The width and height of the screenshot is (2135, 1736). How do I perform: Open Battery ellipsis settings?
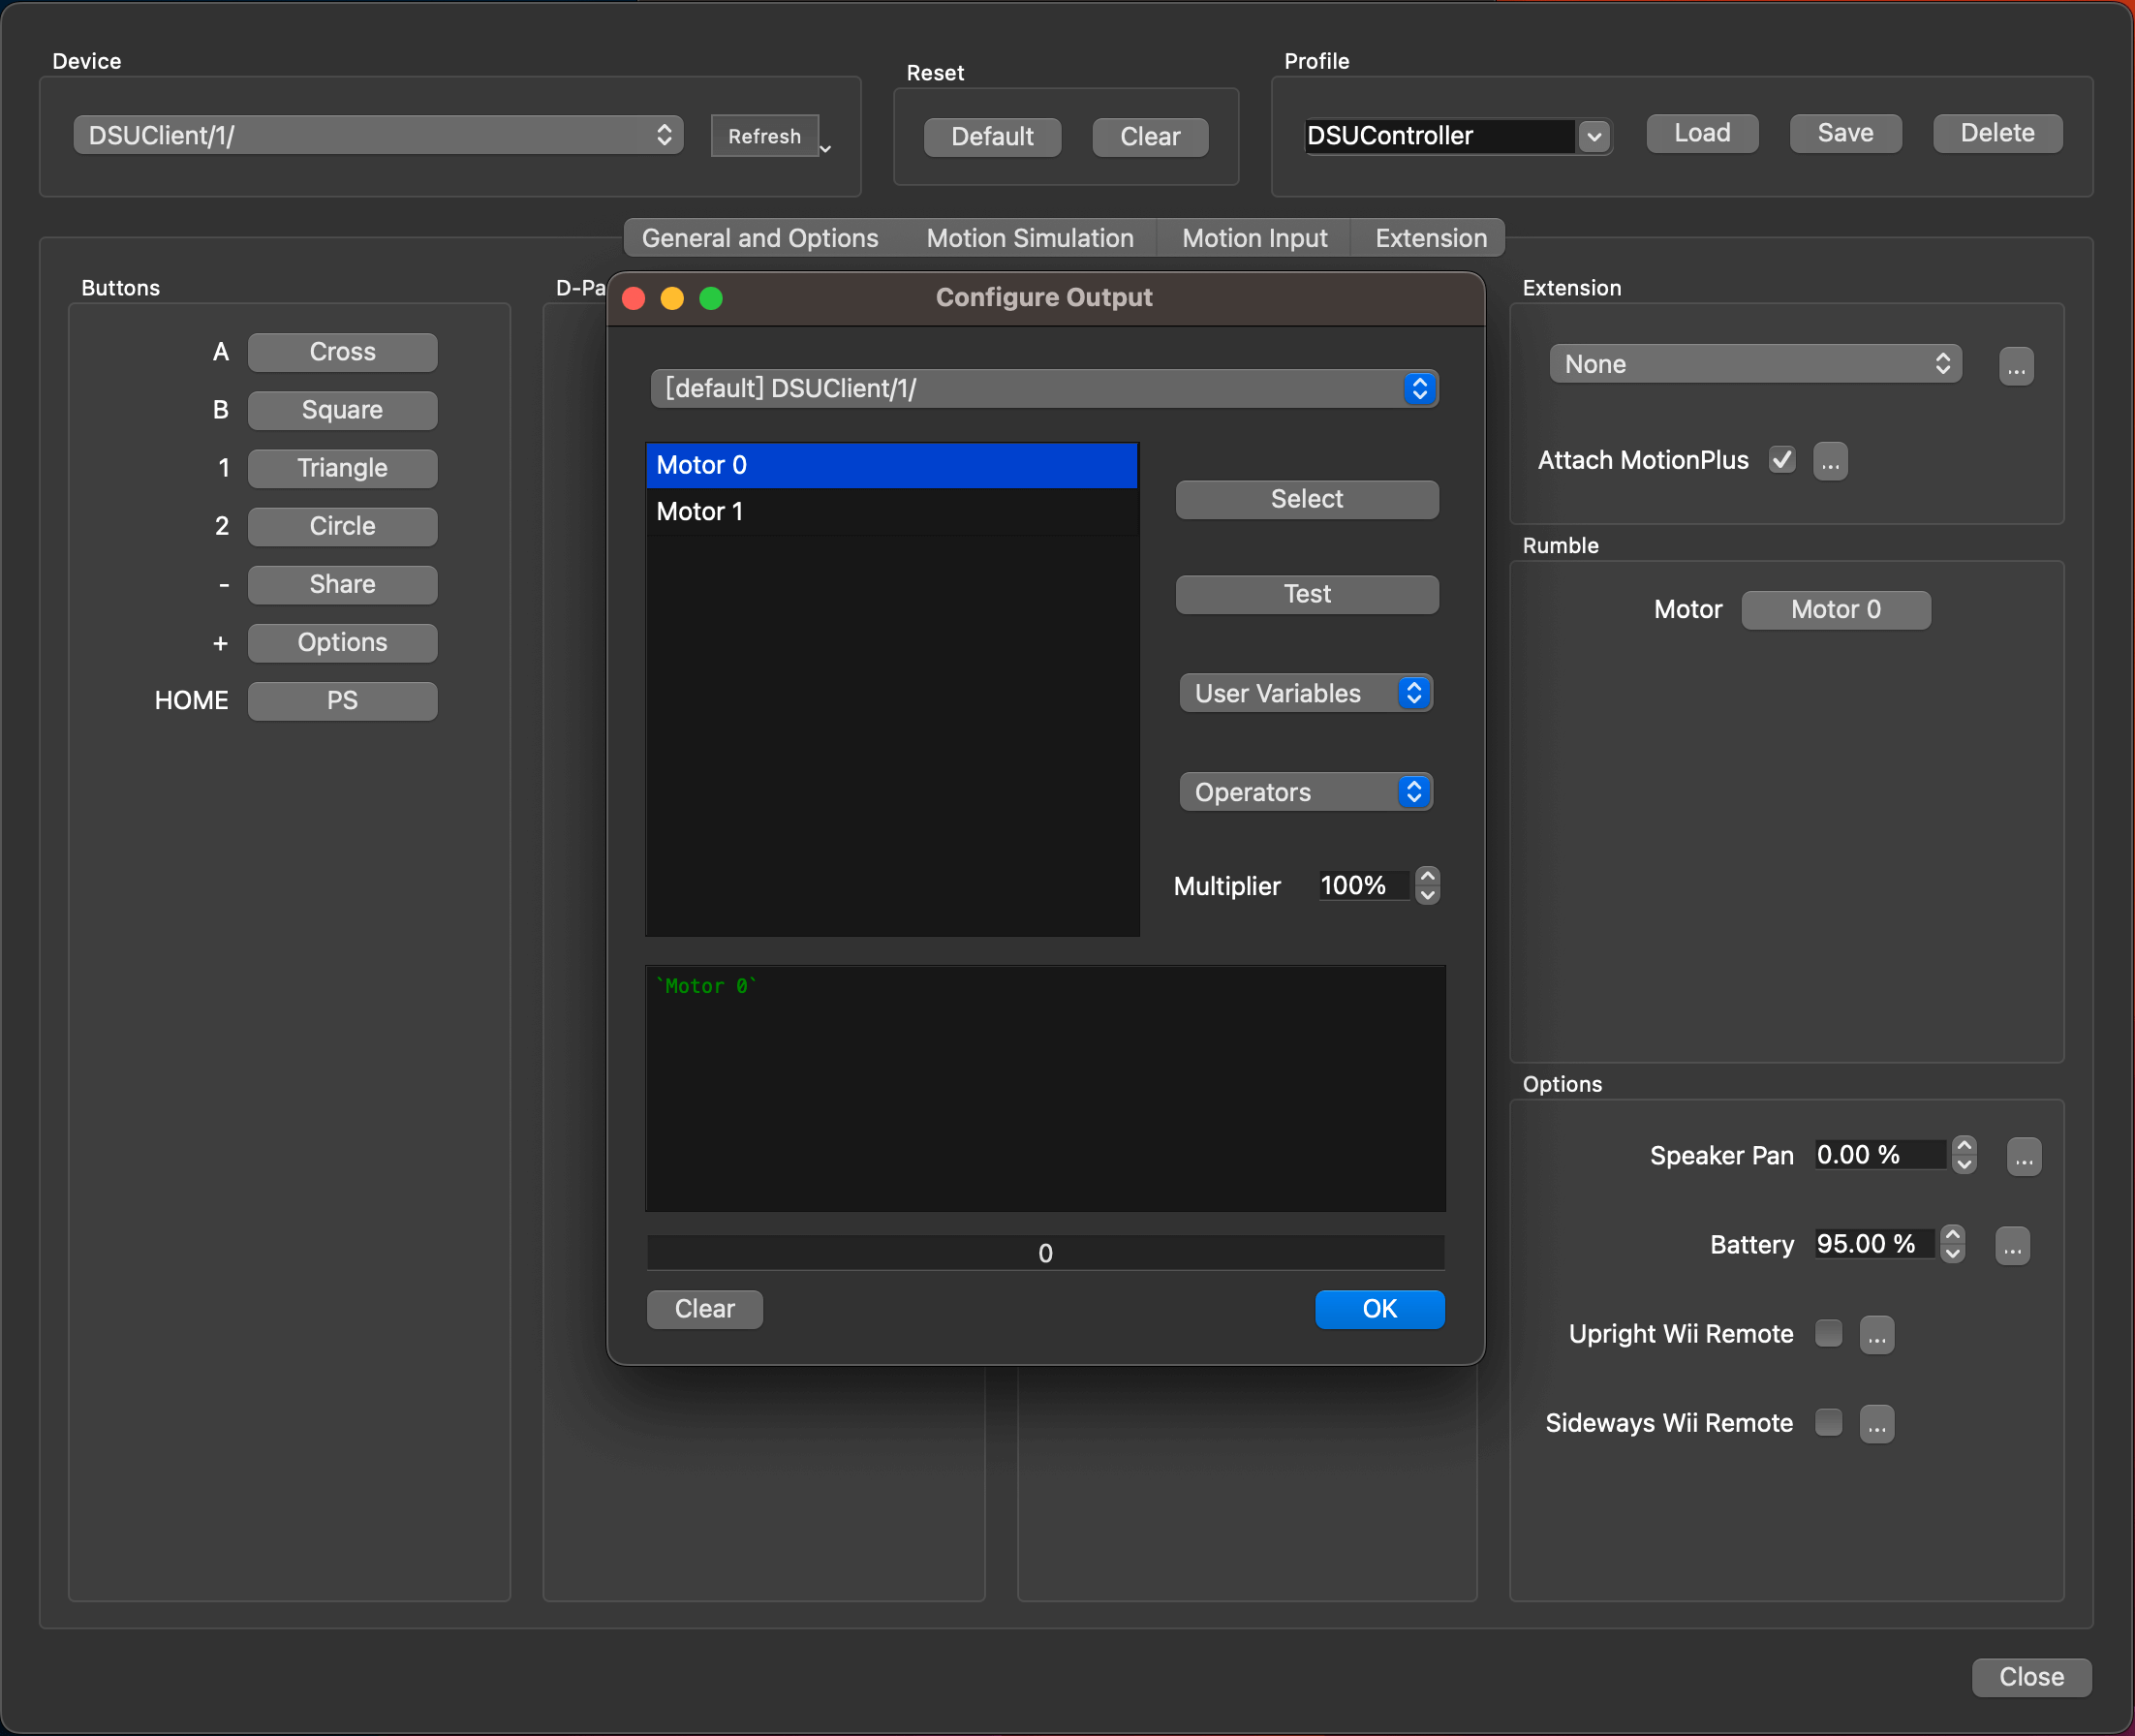(x=2011, y=1246)
